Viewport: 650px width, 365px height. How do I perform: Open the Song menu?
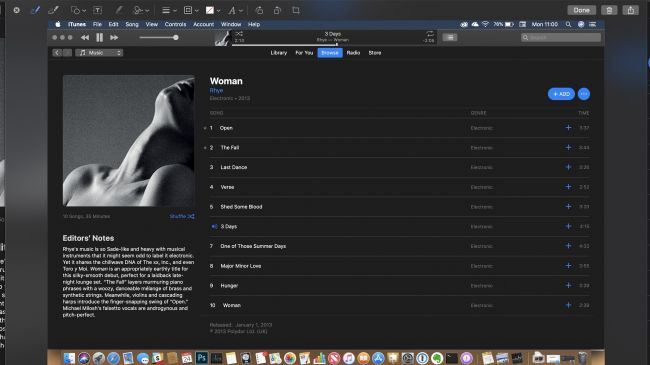132,24
